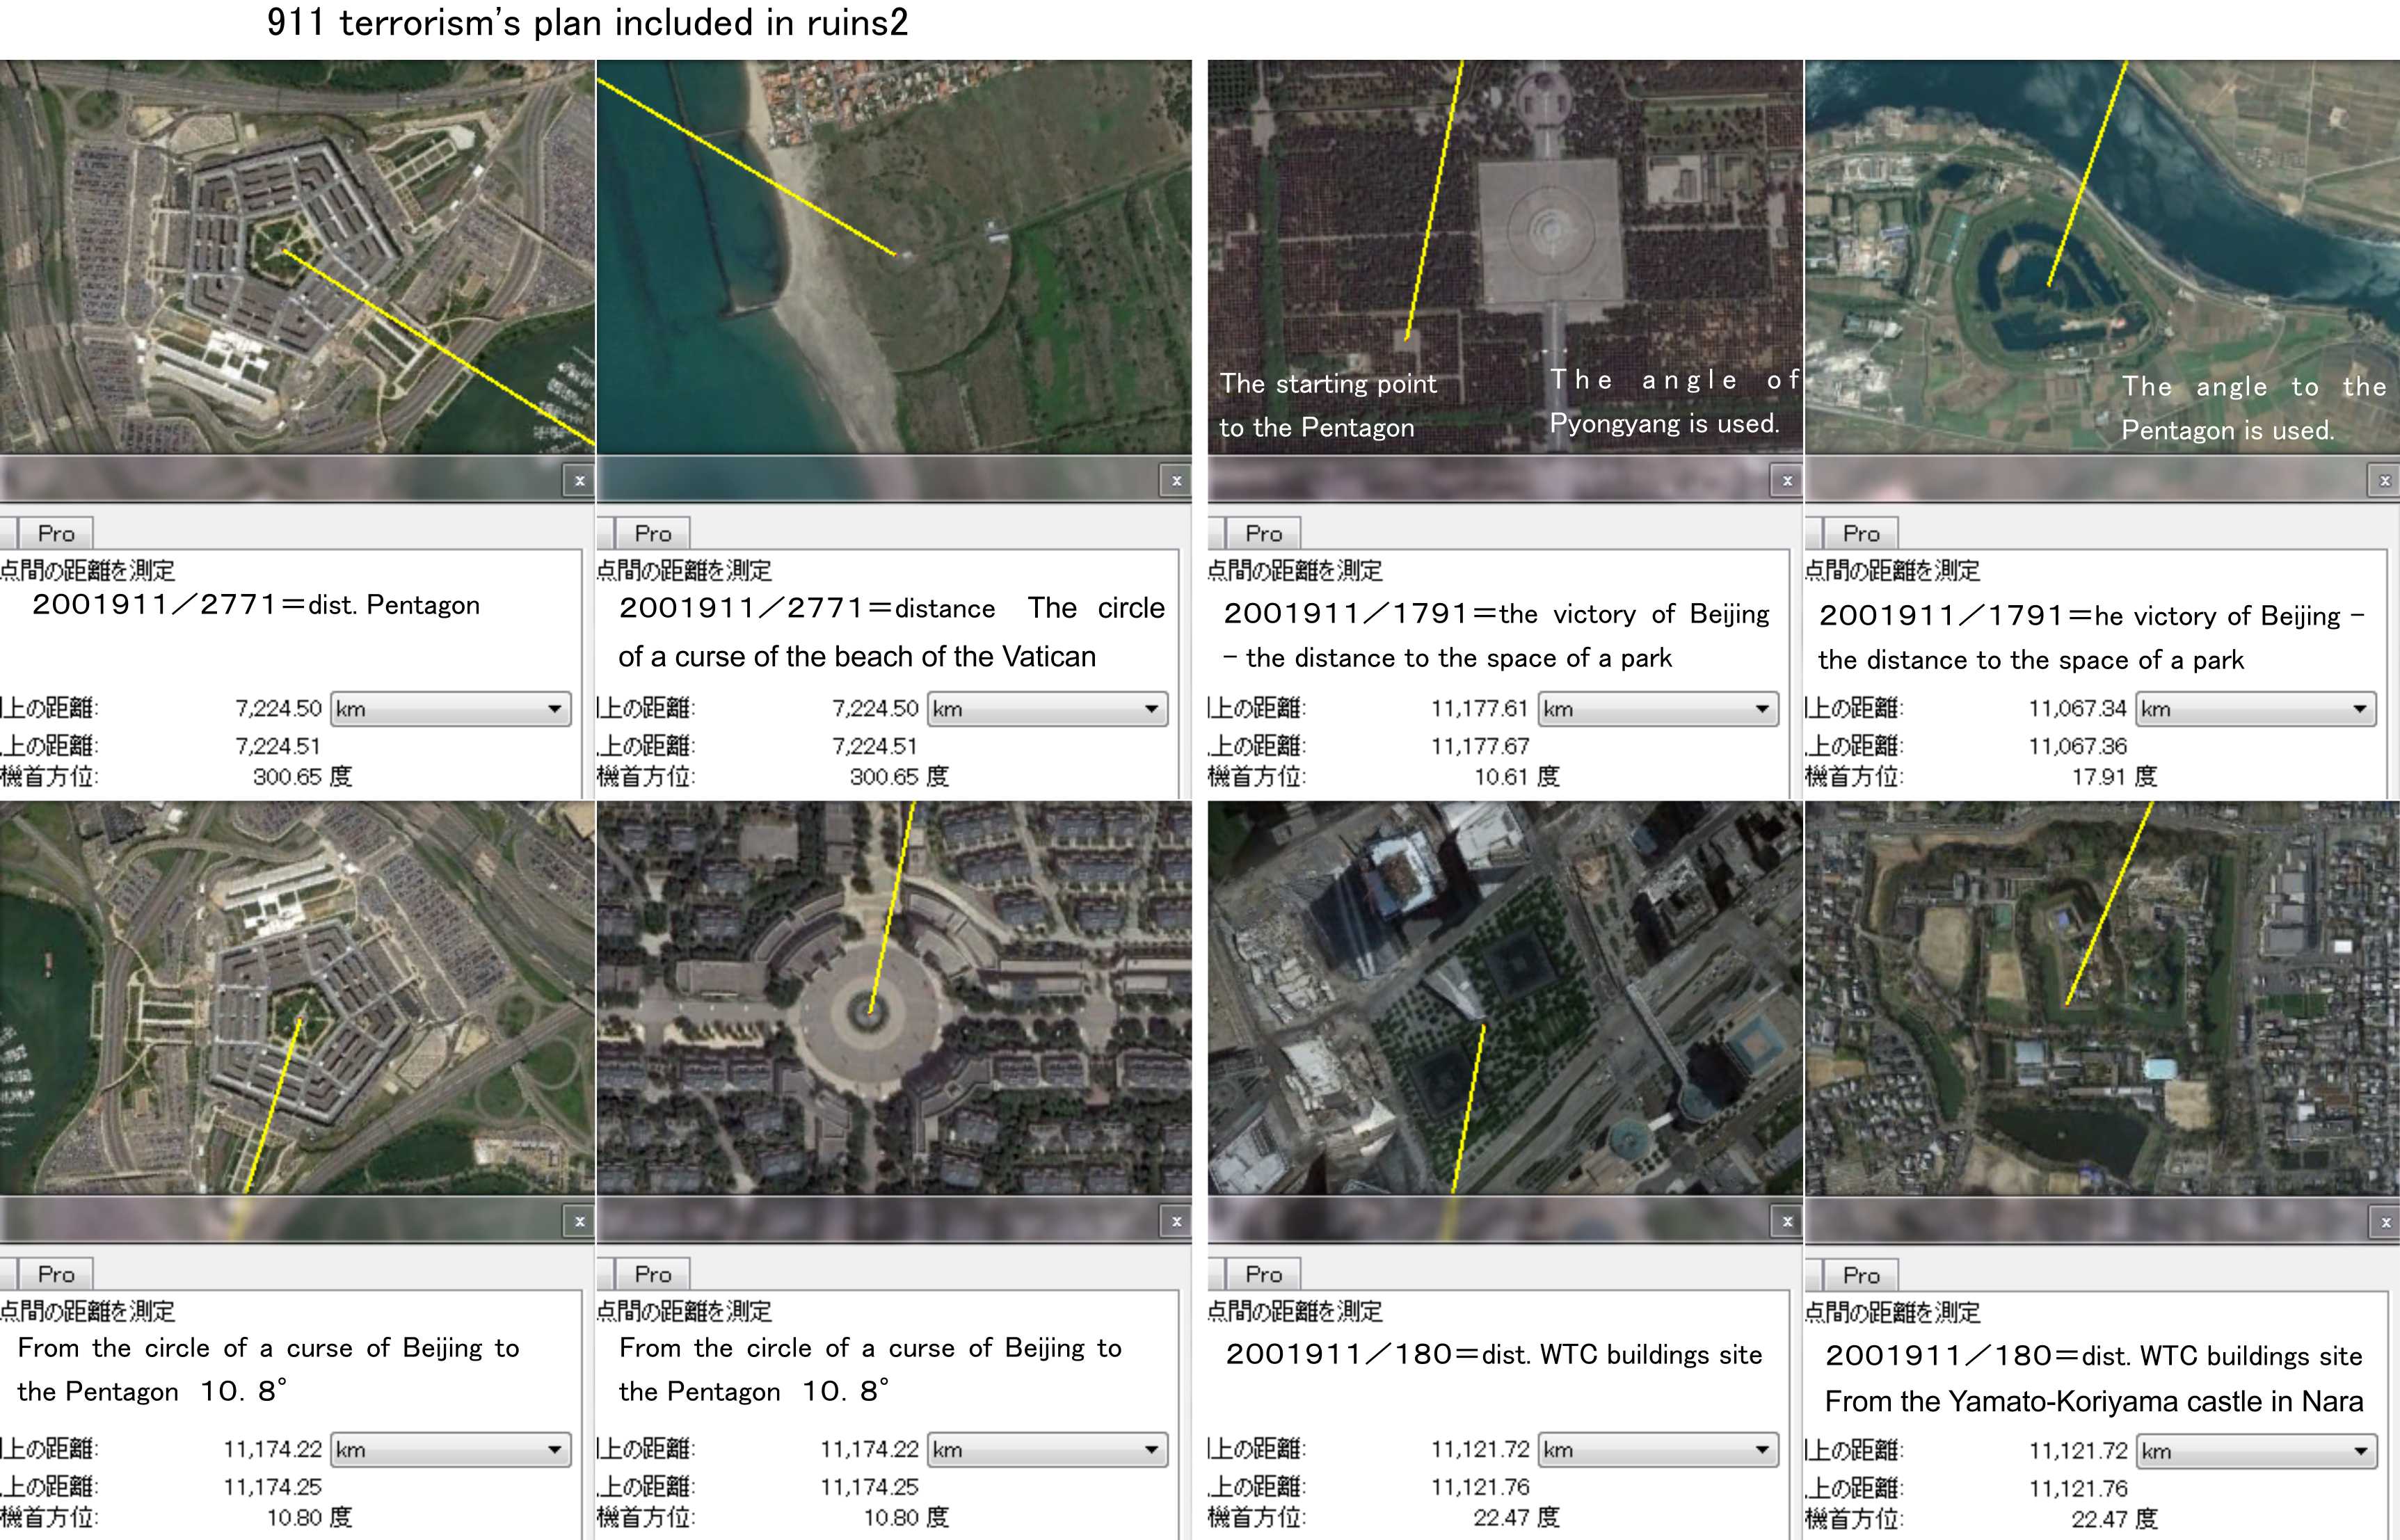Open km dropdown in the Yamato-Koriyama castle panel
This screenshot has height=1540, width=2400.
(x=2255, y=1451)
